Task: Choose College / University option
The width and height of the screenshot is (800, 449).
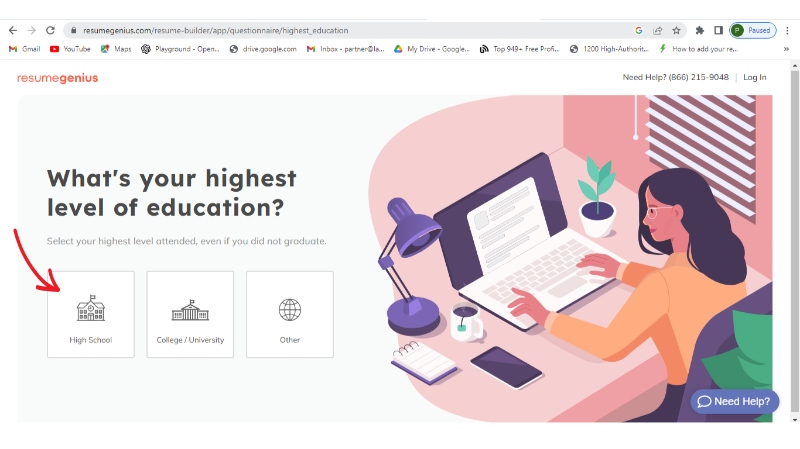Action: 190,314
